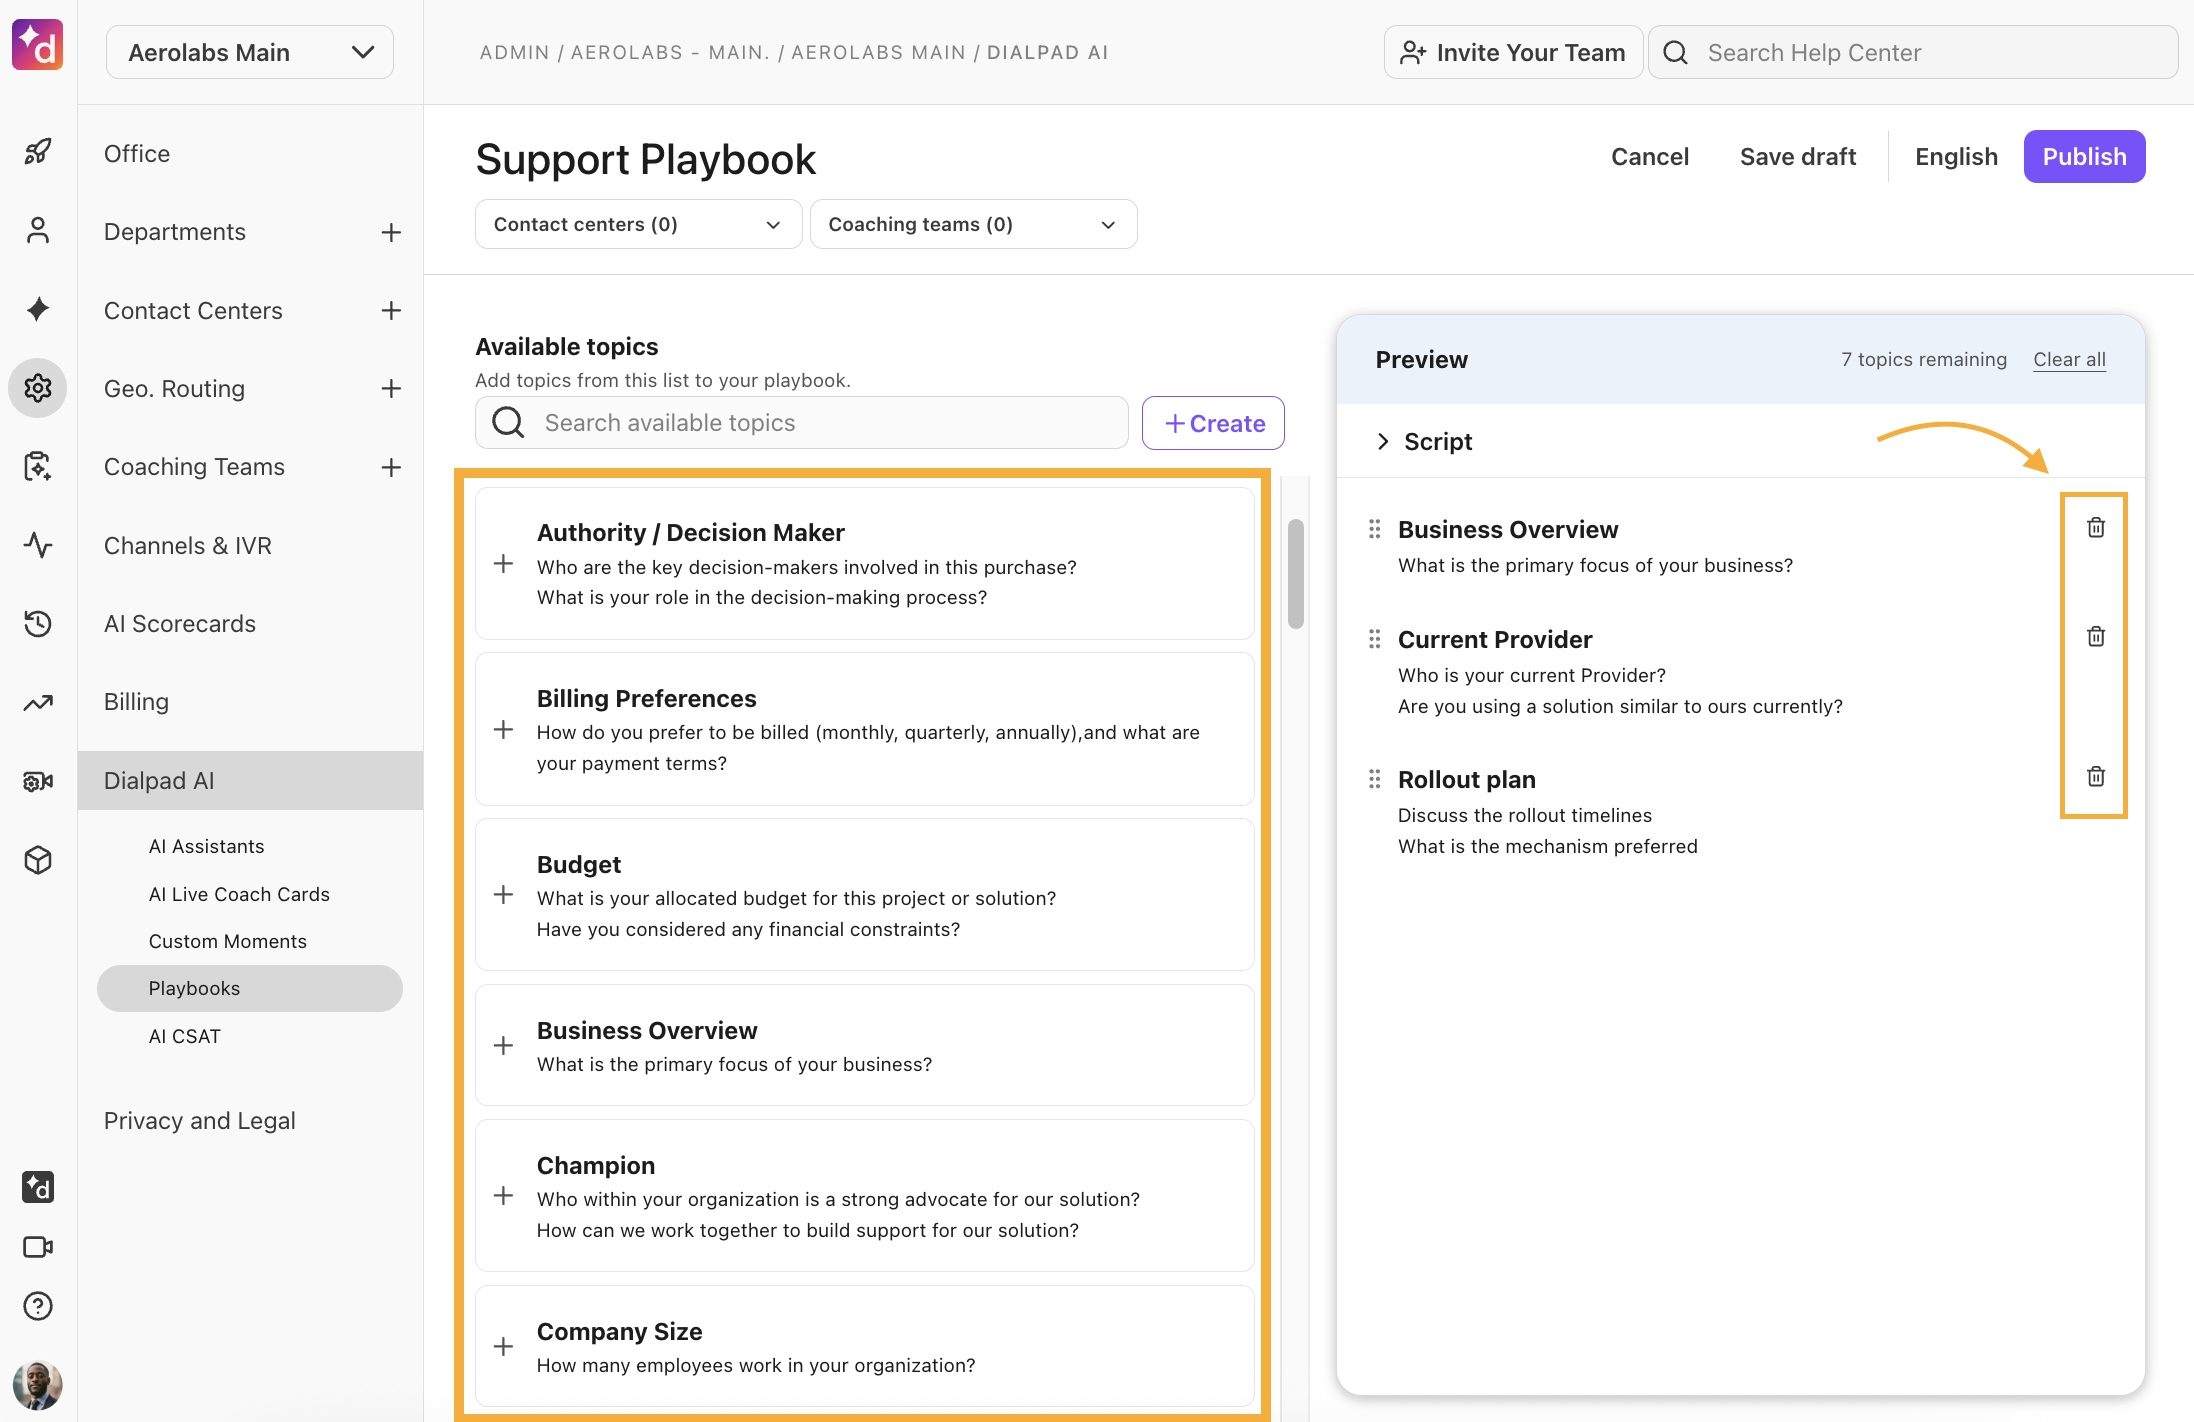Click the ADMIN breadcrumb link
The width and height of the screenshot is (2194, 1422).
click(514, 52)
